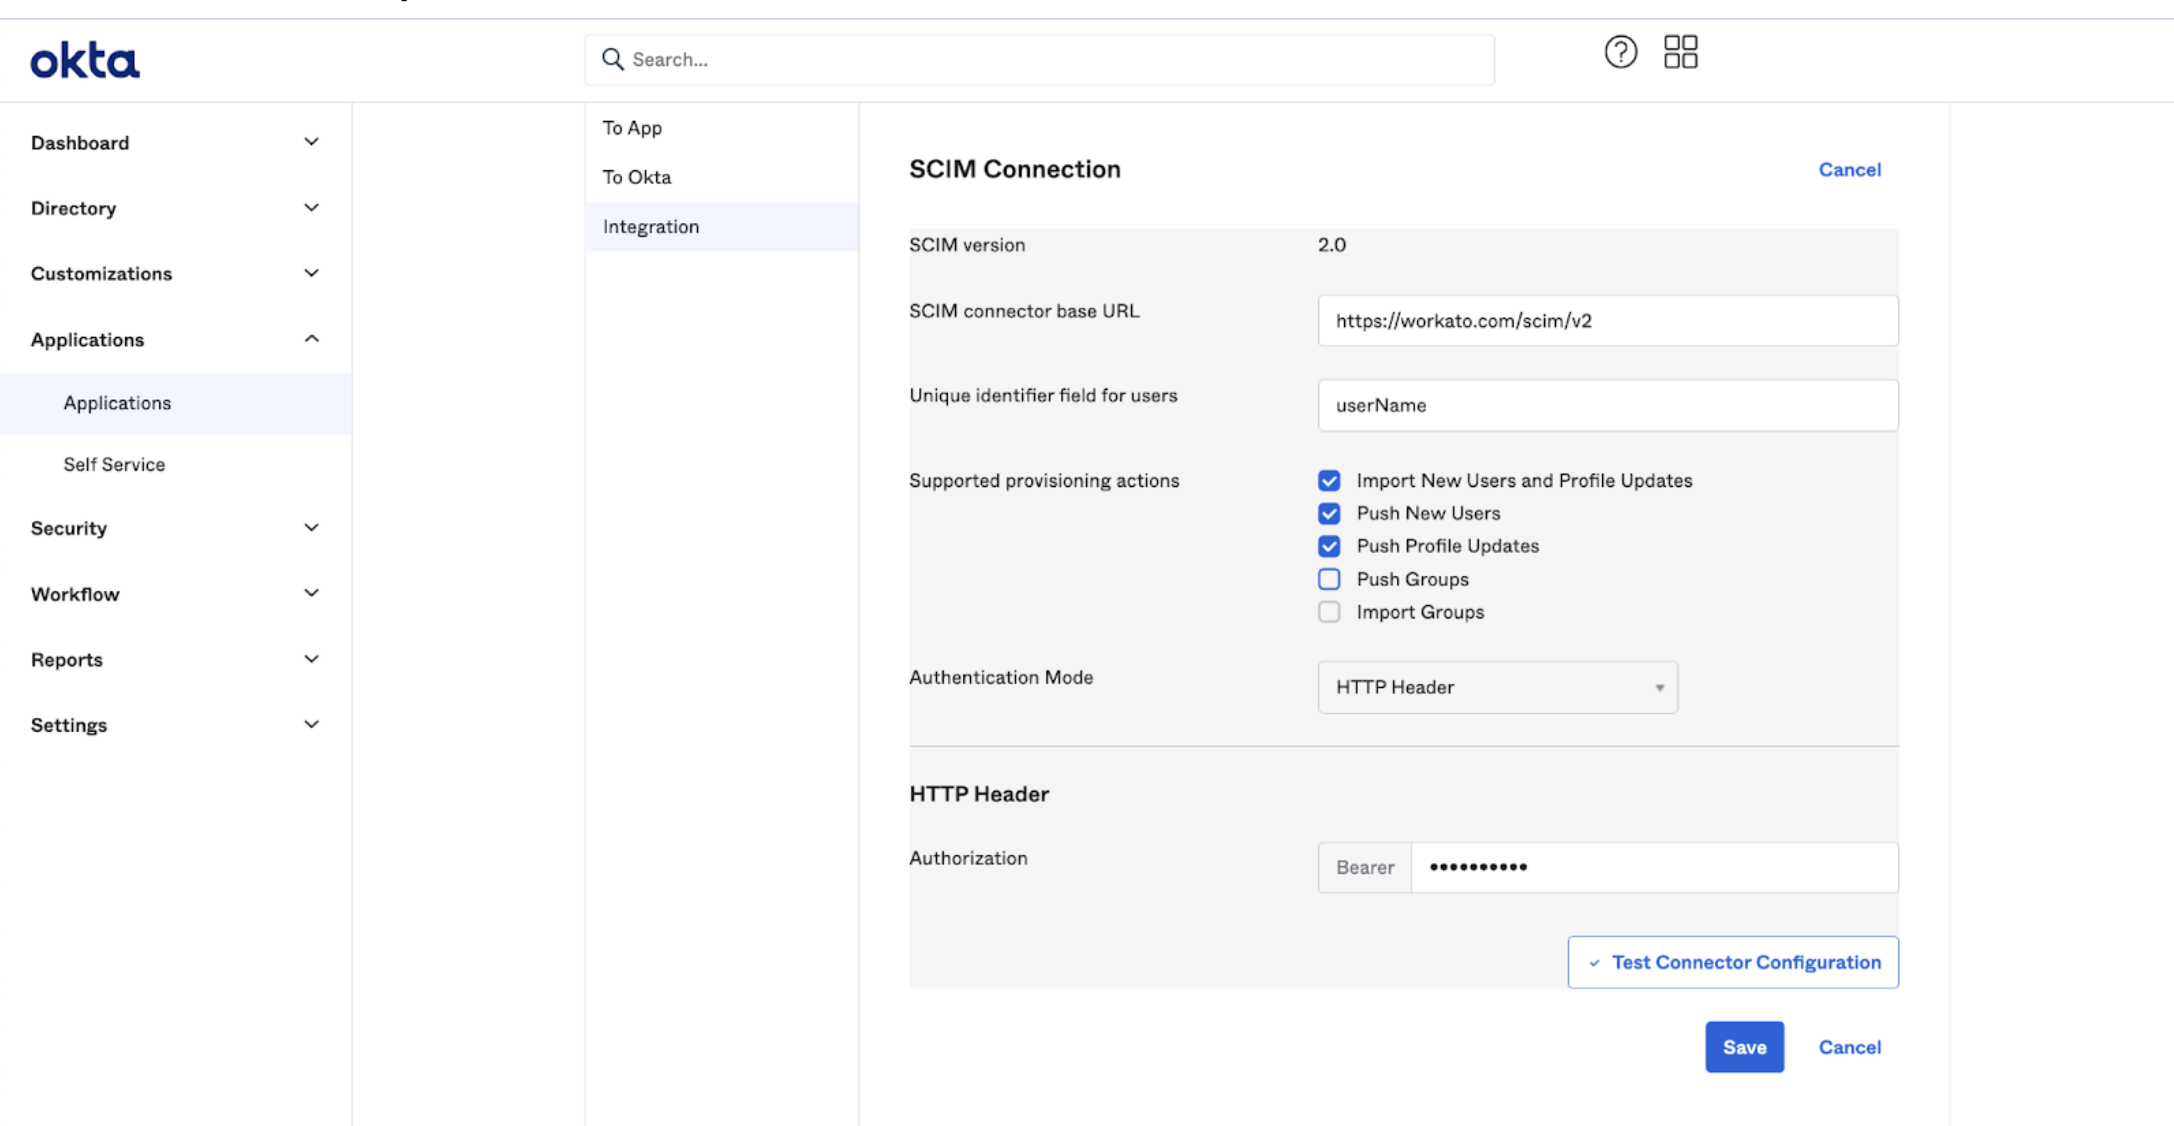Open Self Service sidebar item
The image size is (2174, 1126).
click(114, 464)
